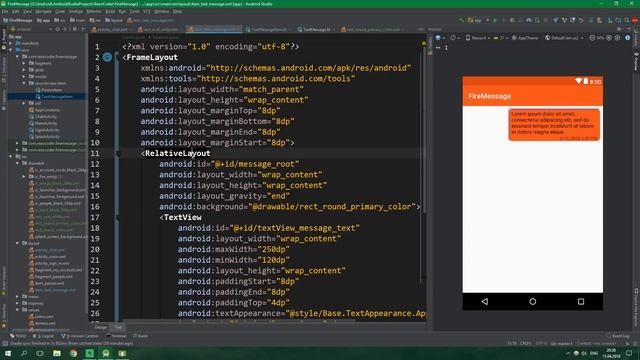Screen dimensions: 640x360
Task: Click the blue info icon in preview toolbar
Action: 627,38
